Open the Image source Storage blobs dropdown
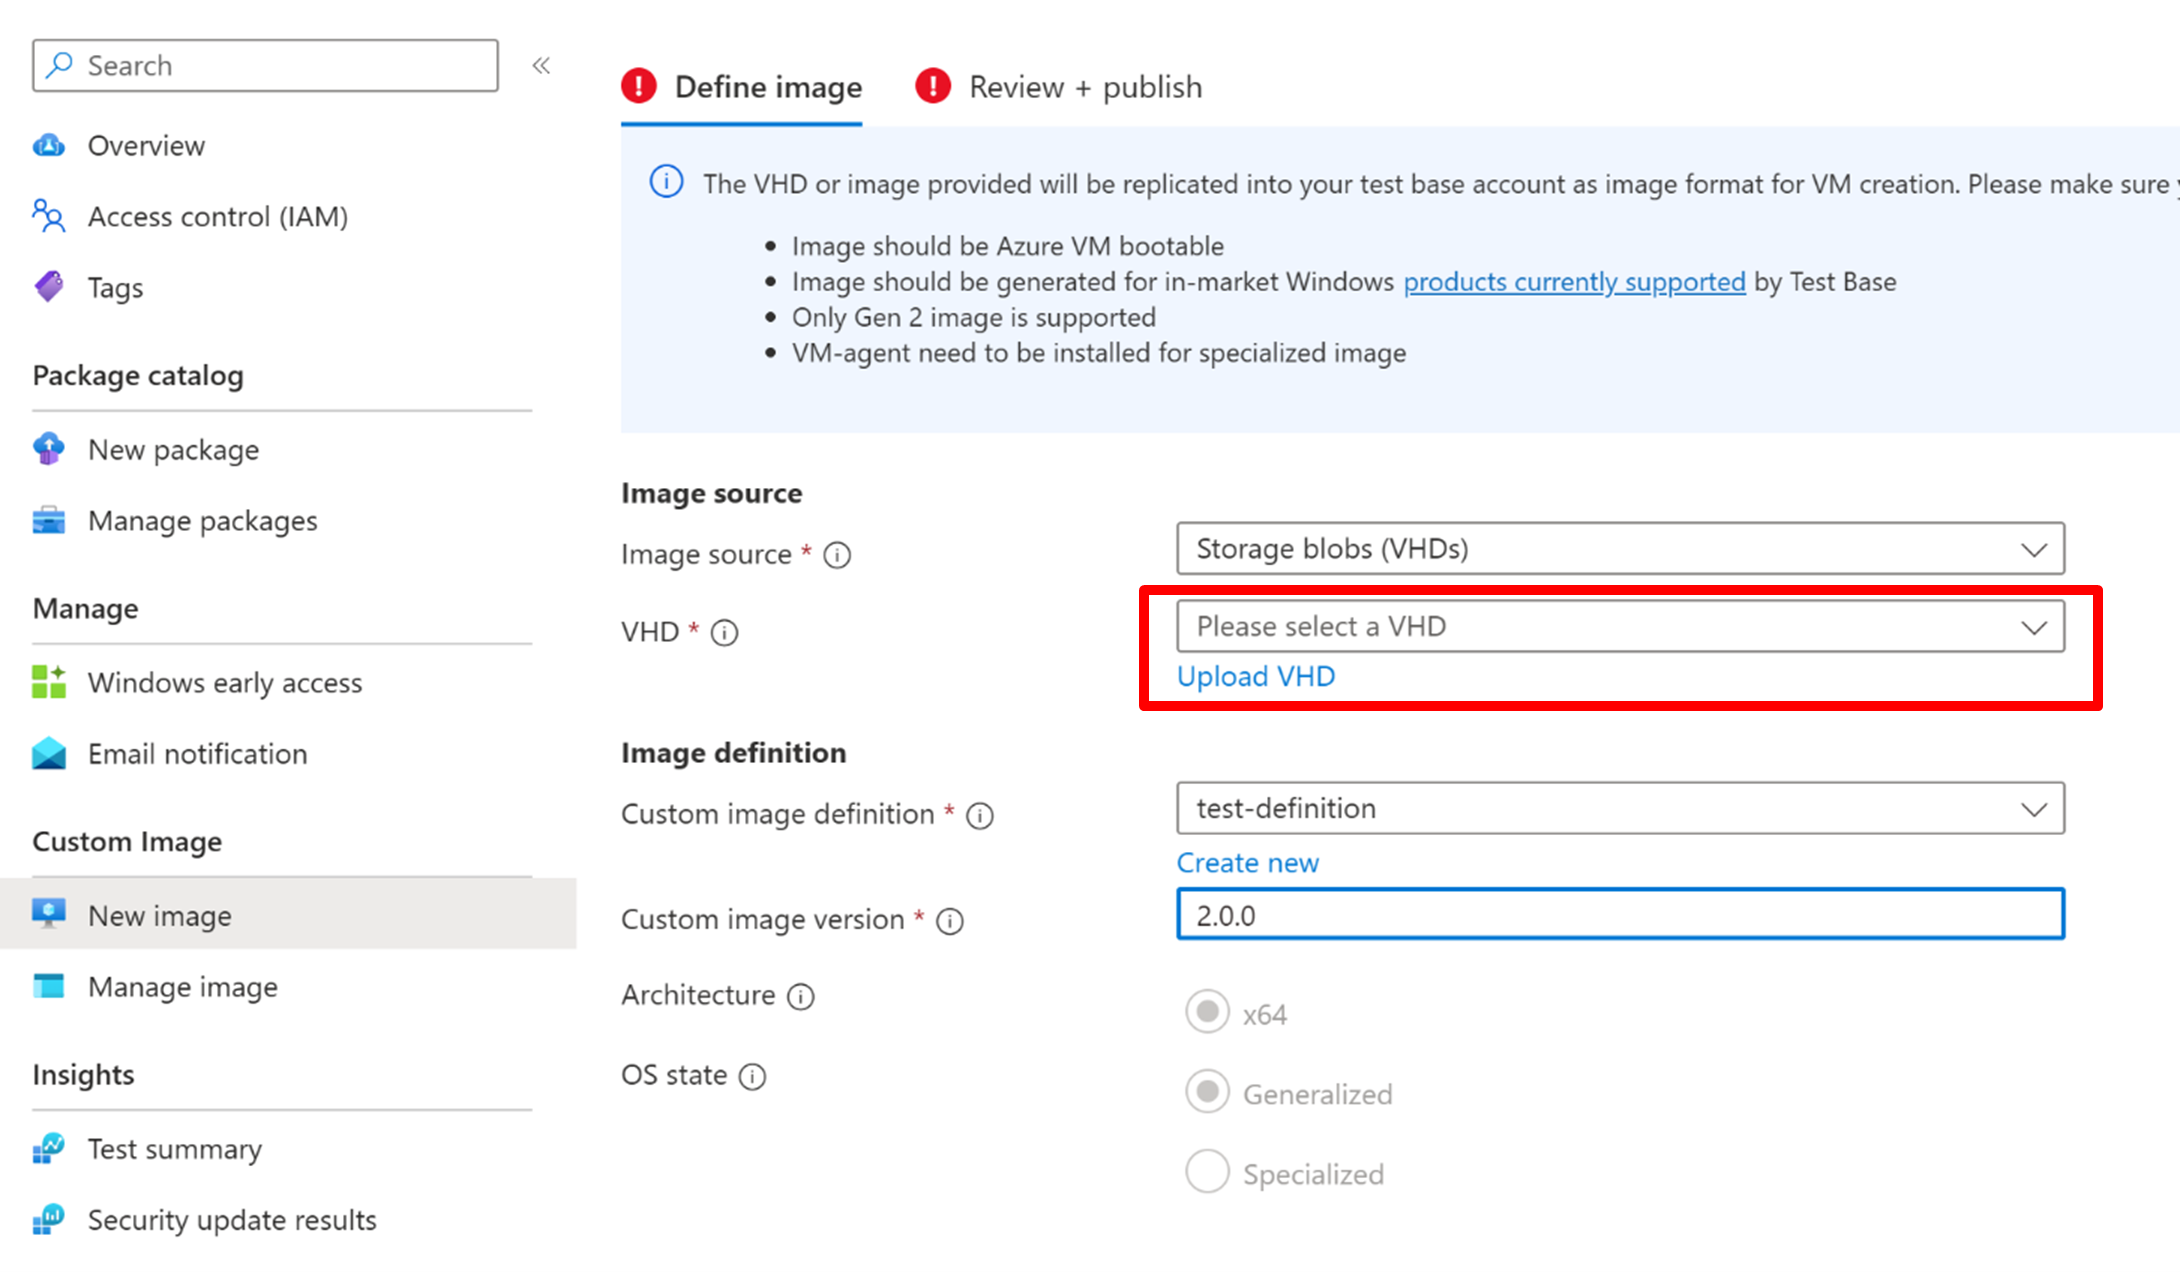 1620,549
